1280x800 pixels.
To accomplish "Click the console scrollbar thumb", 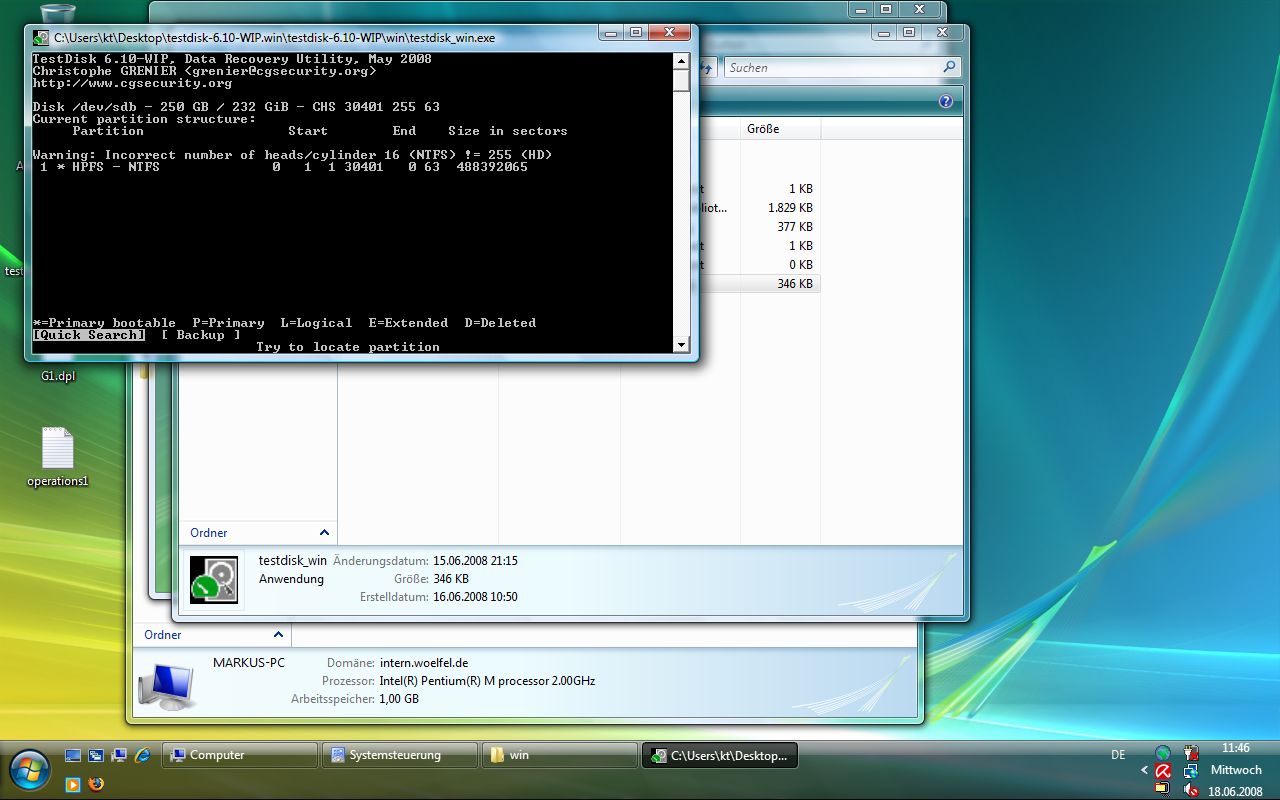I will click(x=681, y=80).
